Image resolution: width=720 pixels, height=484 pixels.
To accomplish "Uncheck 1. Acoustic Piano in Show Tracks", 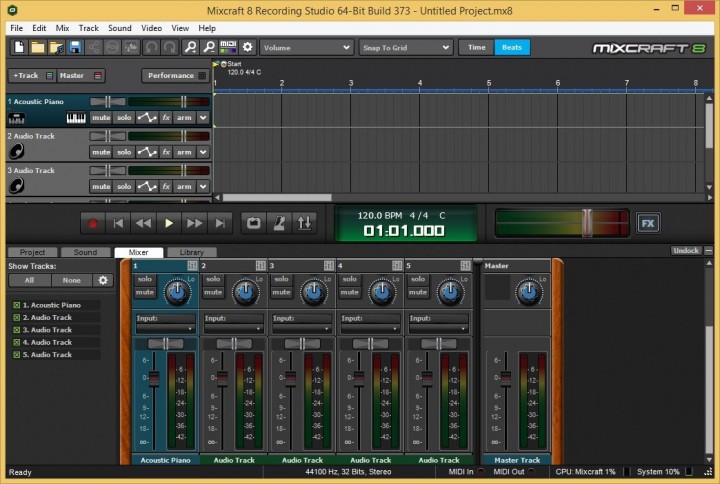I will (x=17, y=305).
